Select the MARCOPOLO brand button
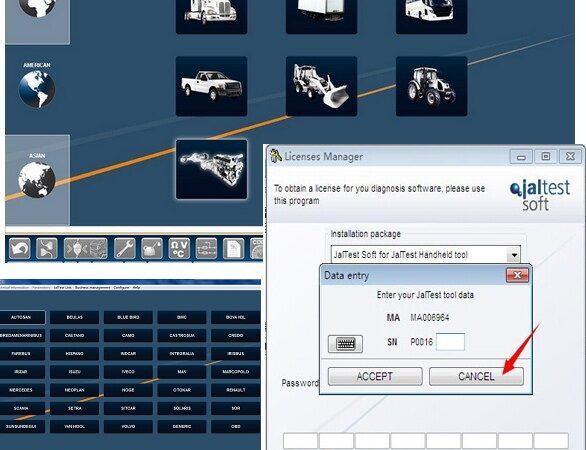 (x=235, y=372)
